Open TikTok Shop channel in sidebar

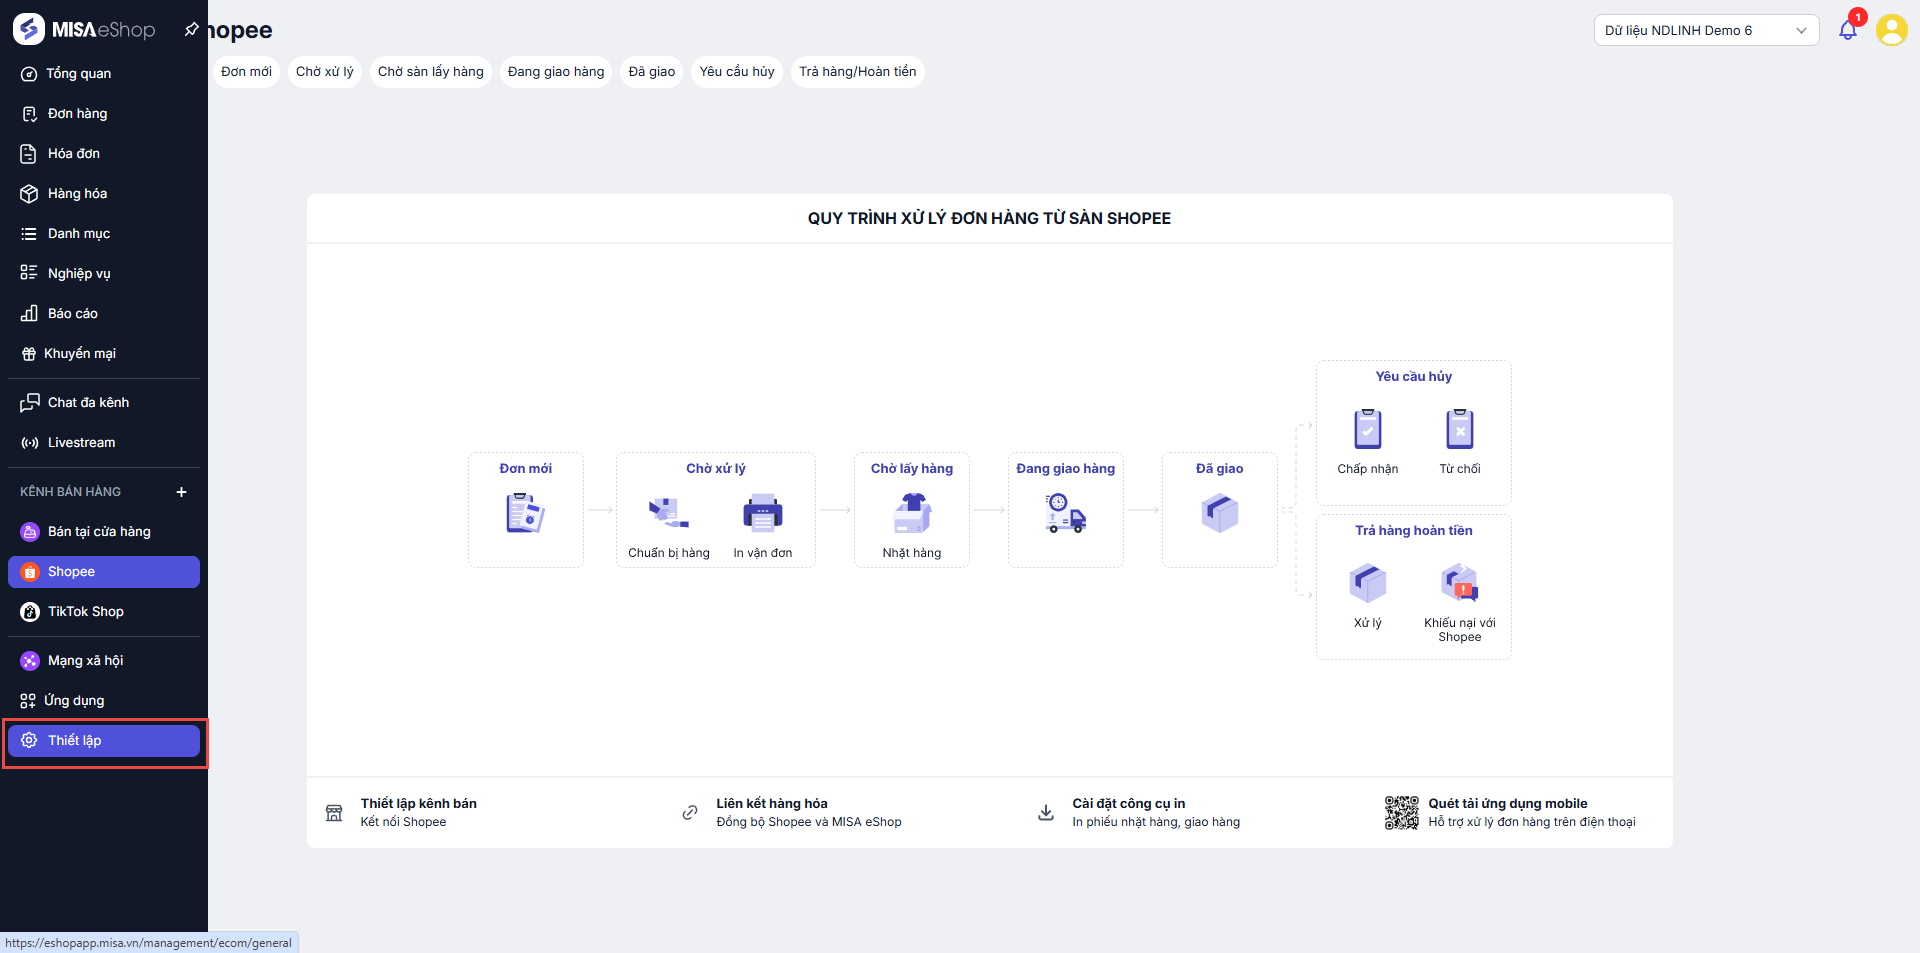click(86, 612)
